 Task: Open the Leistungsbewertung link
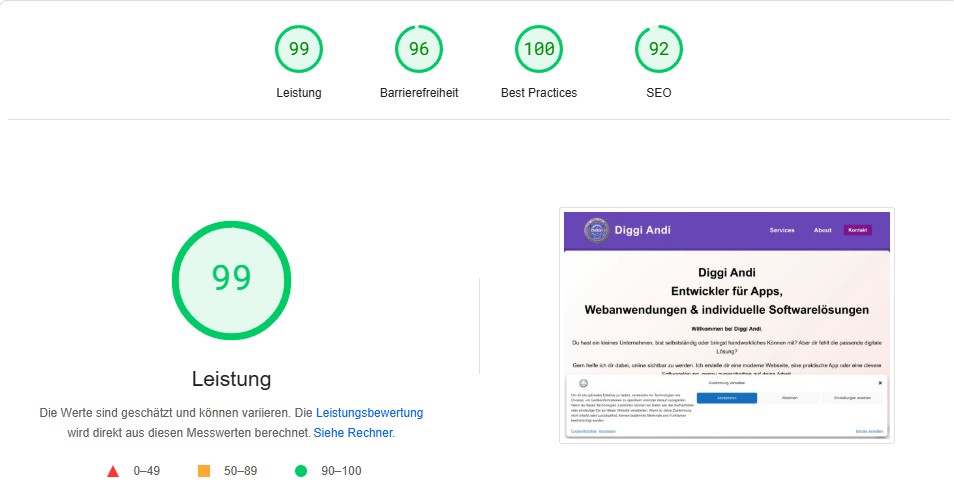(x=369, y=412)
